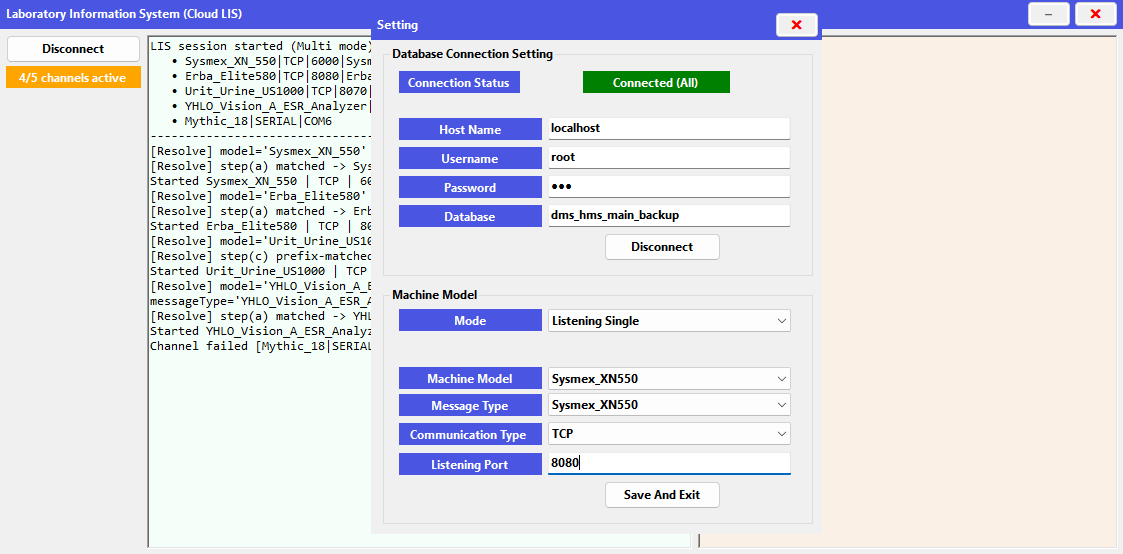Click the Connection Status label
The image size is (1123, 554).
[x=459, y=82]
